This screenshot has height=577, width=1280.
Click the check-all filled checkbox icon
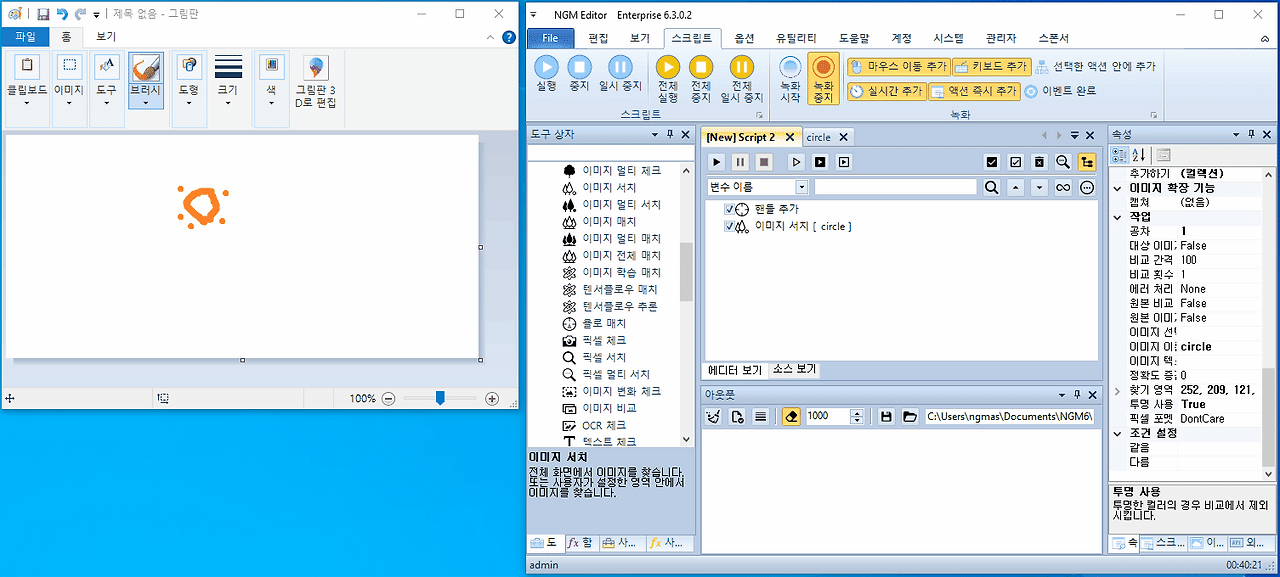991,162
